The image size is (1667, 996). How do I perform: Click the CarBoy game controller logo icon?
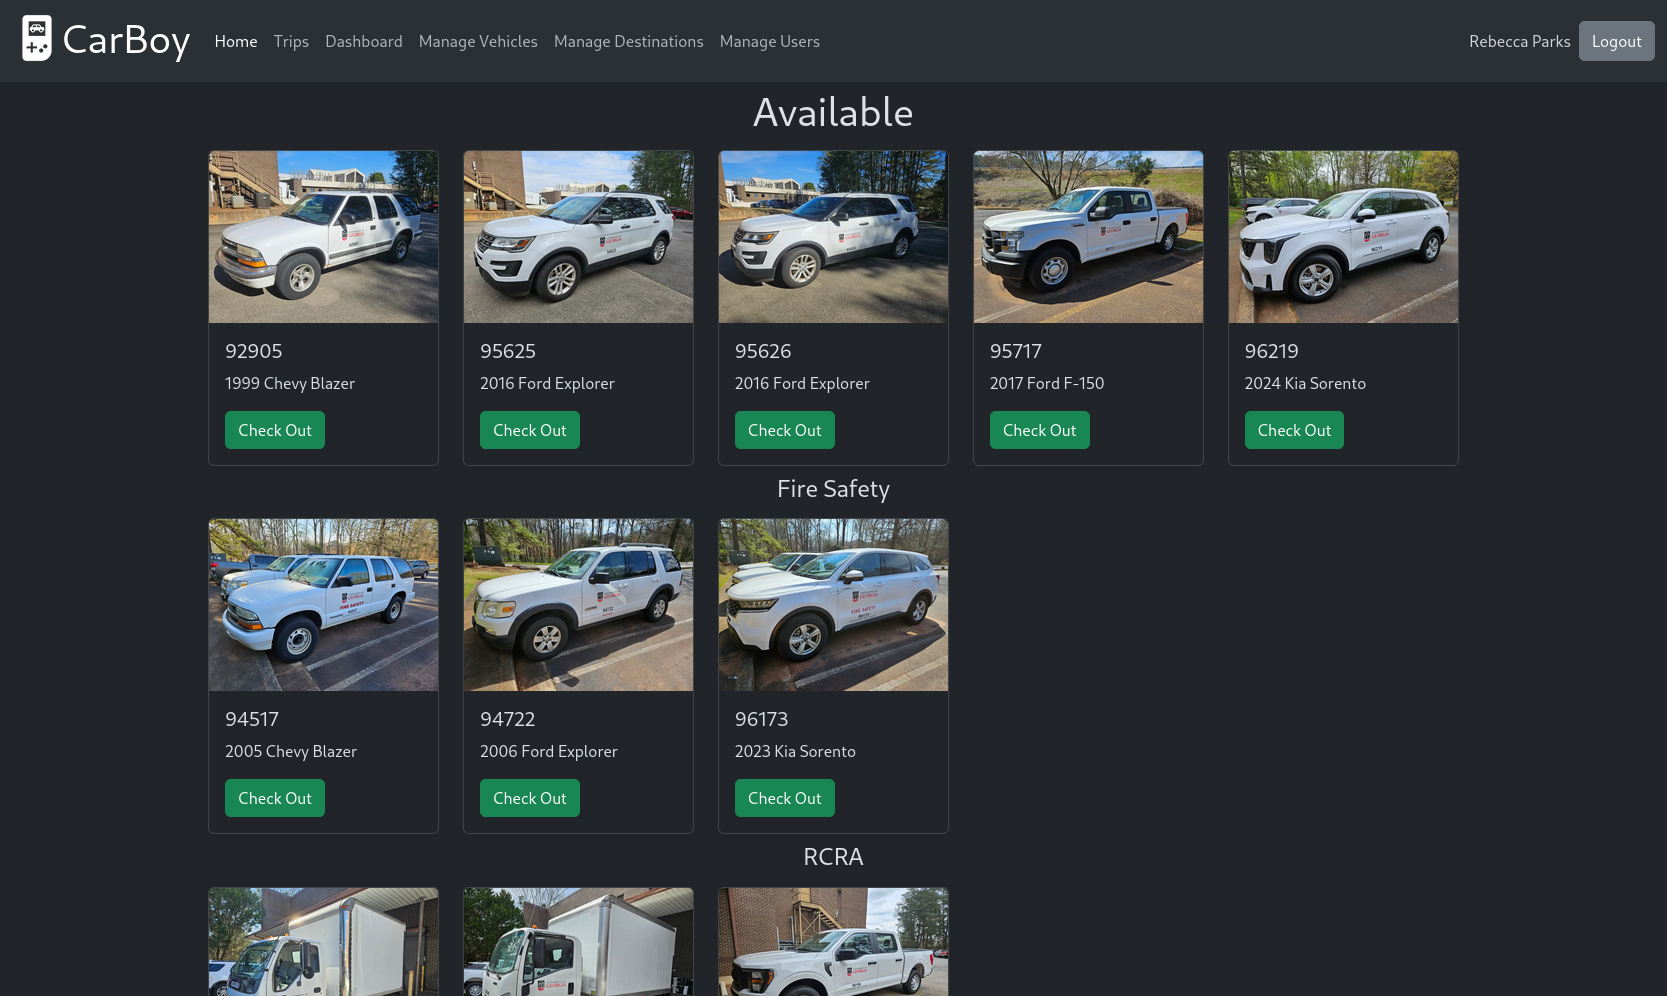37,39
